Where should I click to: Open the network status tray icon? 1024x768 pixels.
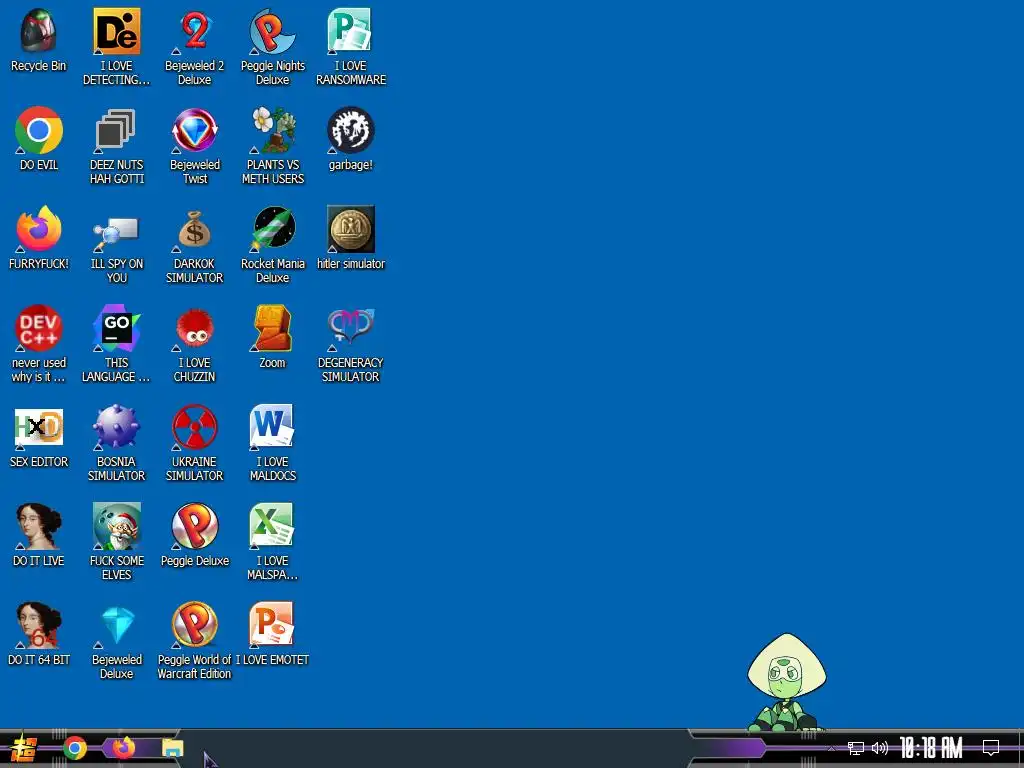pyautogui.click(x=856, y=748)
